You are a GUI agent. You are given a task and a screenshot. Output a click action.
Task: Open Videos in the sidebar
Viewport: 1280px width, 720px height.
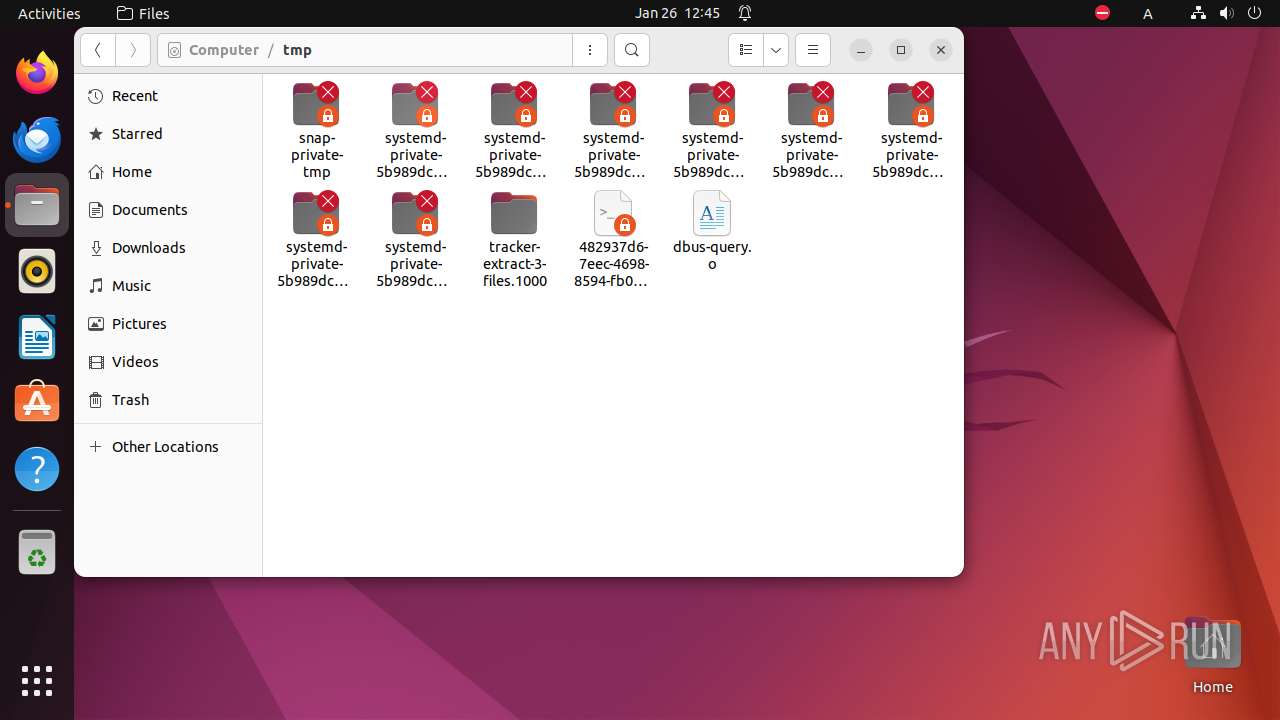(x=168, y=362)
